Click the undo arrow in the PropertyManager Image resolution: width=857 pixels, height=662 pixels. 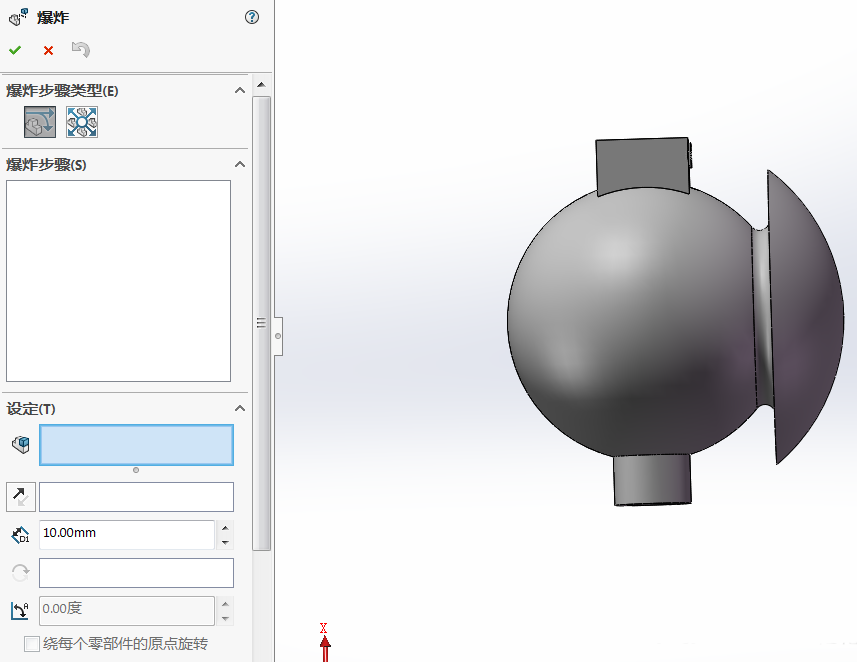(x=80, y=48)
